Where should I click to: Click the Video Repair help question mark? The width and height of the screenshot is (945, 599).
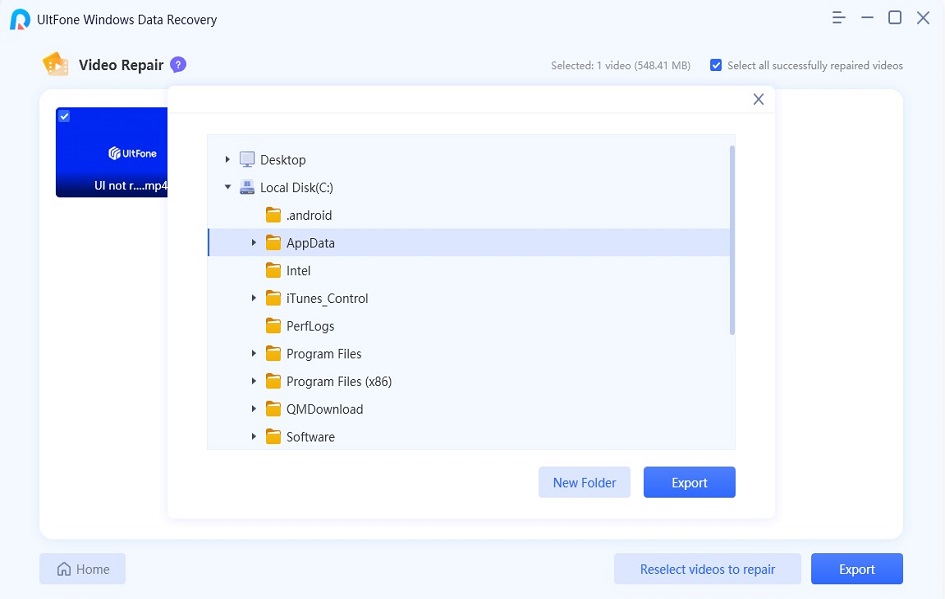tap(178, 64)
